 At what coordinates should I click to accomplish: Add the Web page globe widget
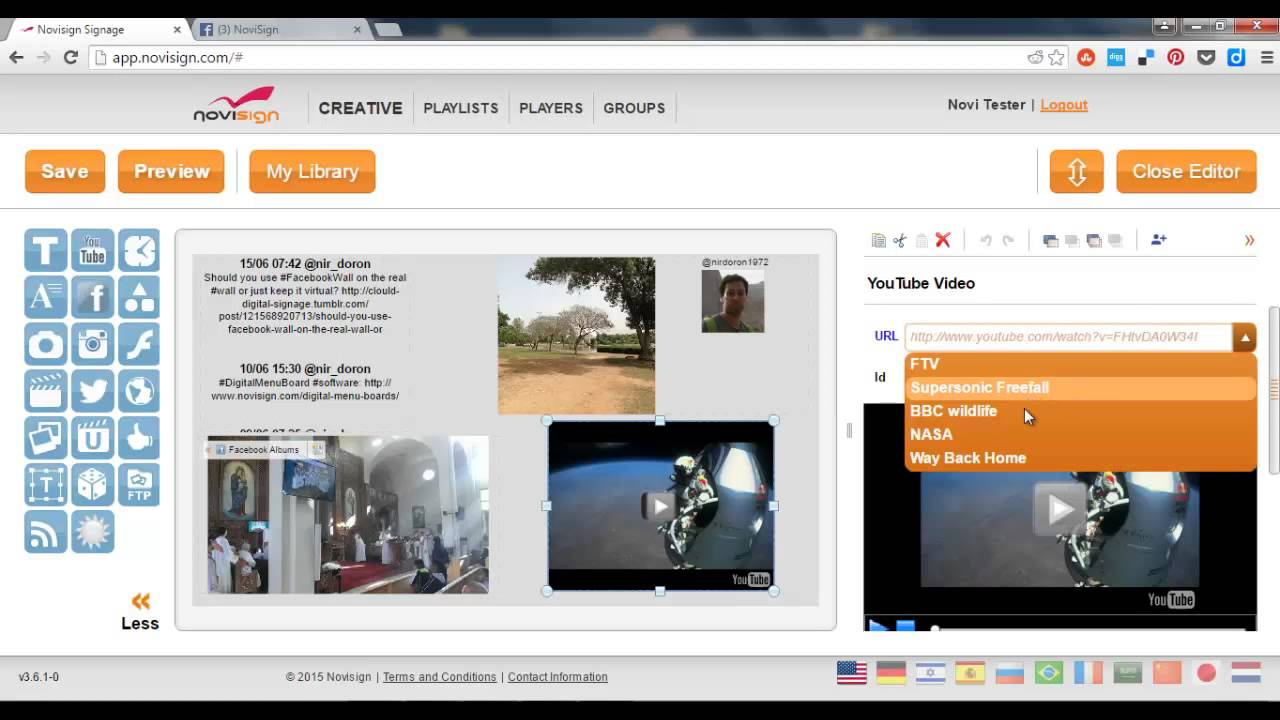coord(139,391)
